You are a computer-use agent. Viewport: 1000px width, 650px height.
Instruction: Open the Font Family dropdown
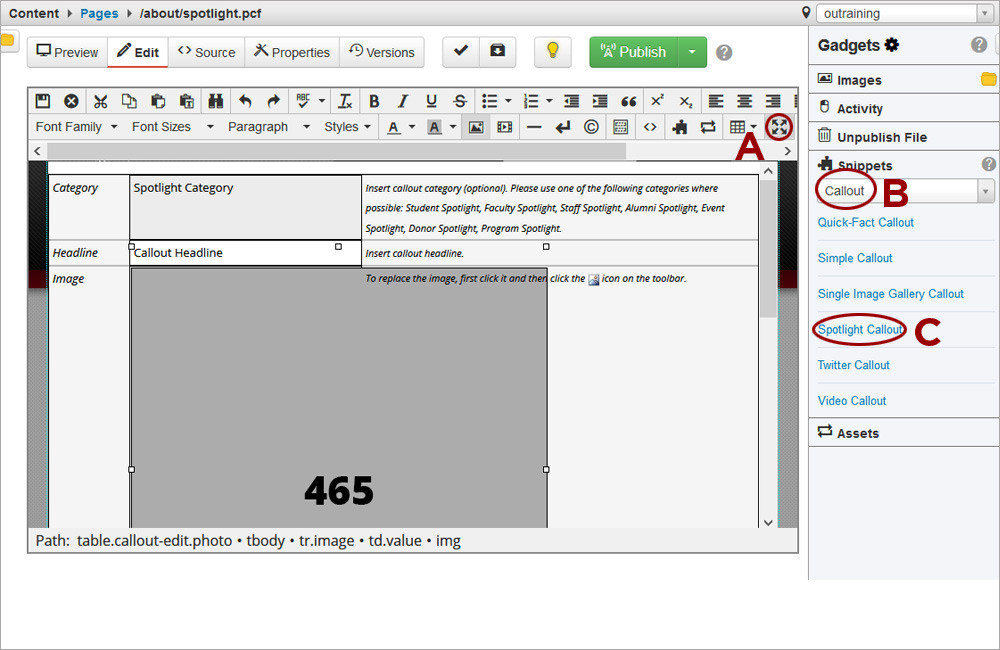click(76, 127)
